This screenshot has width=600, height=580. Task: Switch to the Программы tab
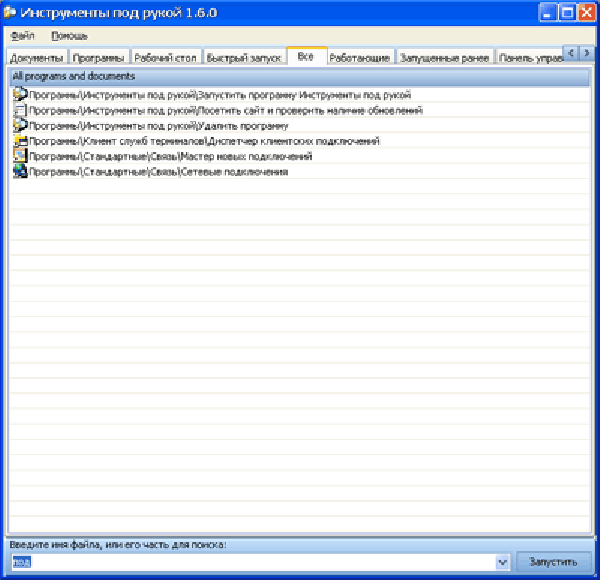click(x=98, y=58)
